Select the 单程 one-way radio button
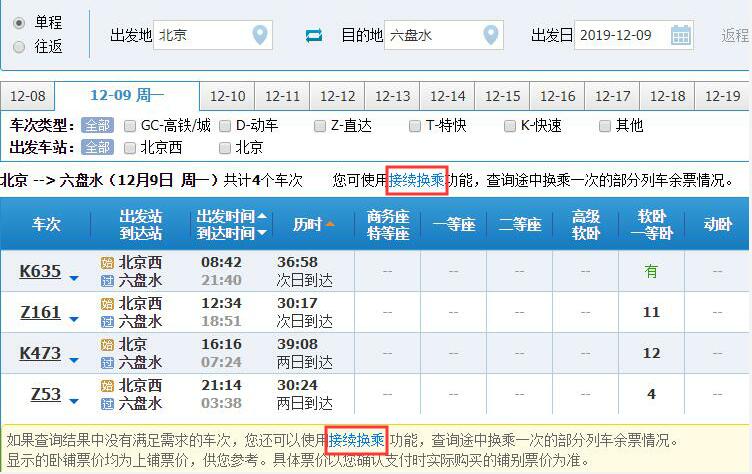The height and width of the screenshot is (474, 752). click(x=19, y=23)
